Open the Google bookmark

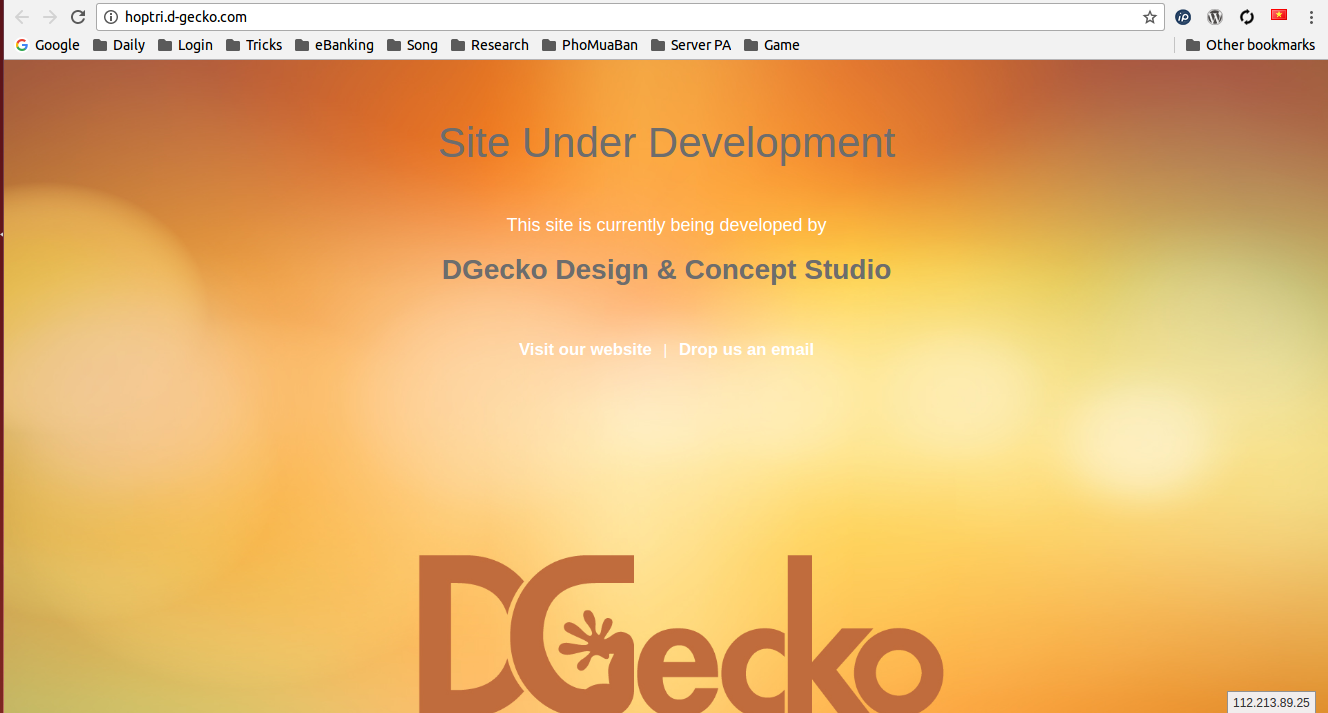coord(48,45)
